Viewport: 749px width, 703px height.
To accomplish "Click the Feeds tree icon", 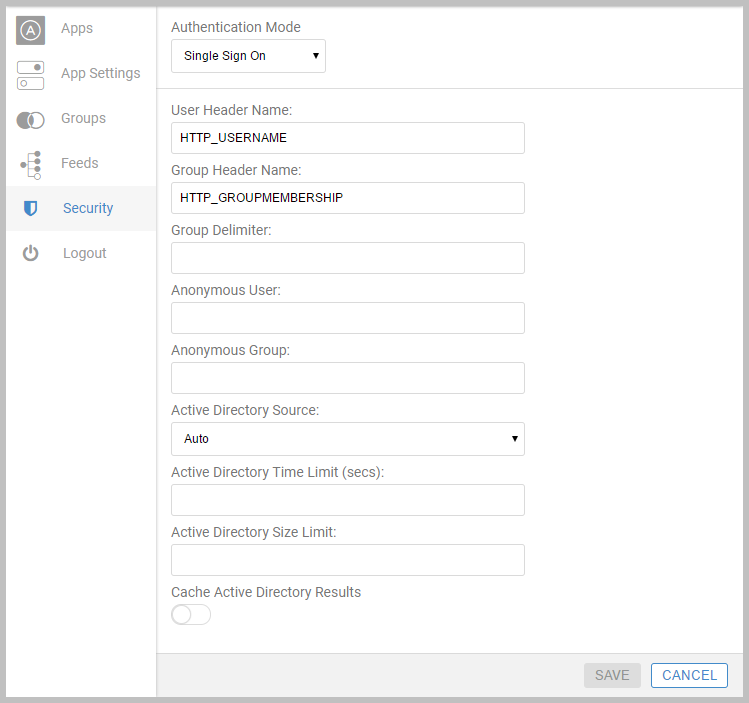I will click(x=32, y=165).
